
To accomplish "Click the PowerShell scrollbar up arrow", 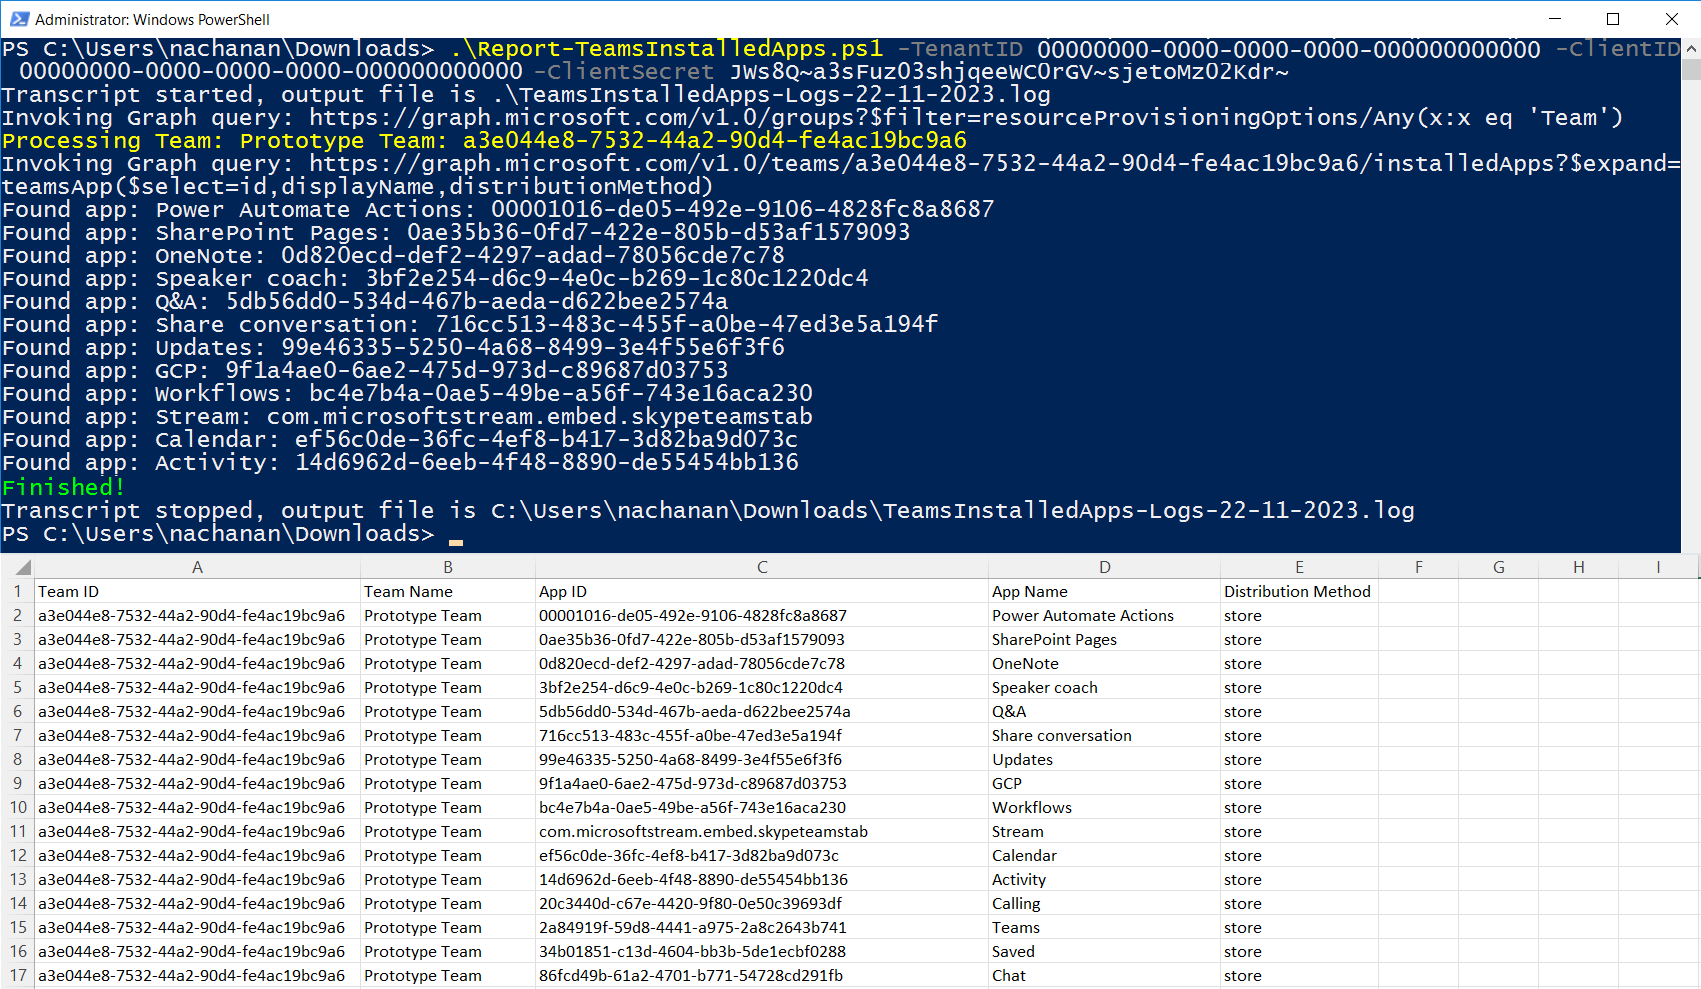I will click(x=1691, y=47).
